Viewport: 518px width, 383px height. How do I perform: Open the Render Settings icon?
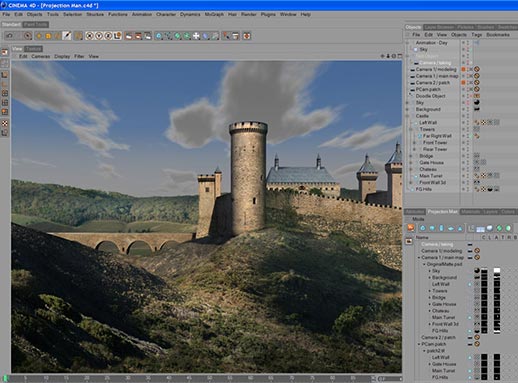[148, 36]
